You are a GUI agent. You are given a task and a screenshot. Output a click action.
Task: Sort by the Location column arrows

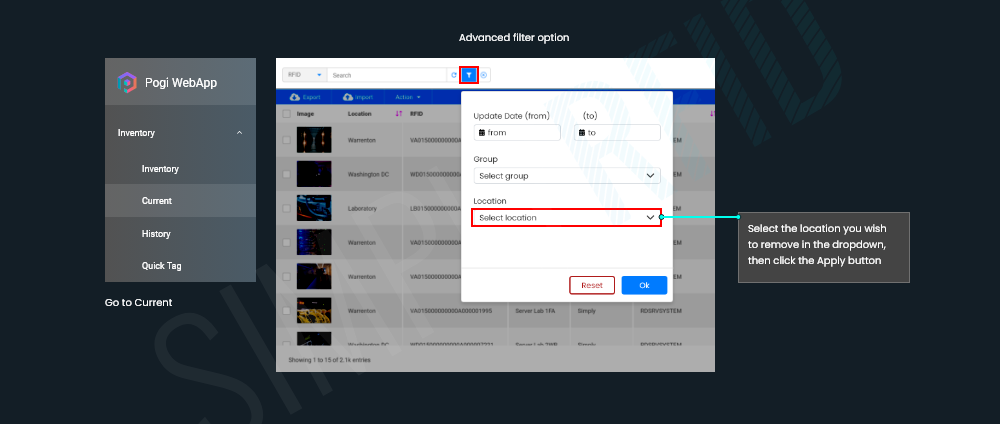coord(399,113)
